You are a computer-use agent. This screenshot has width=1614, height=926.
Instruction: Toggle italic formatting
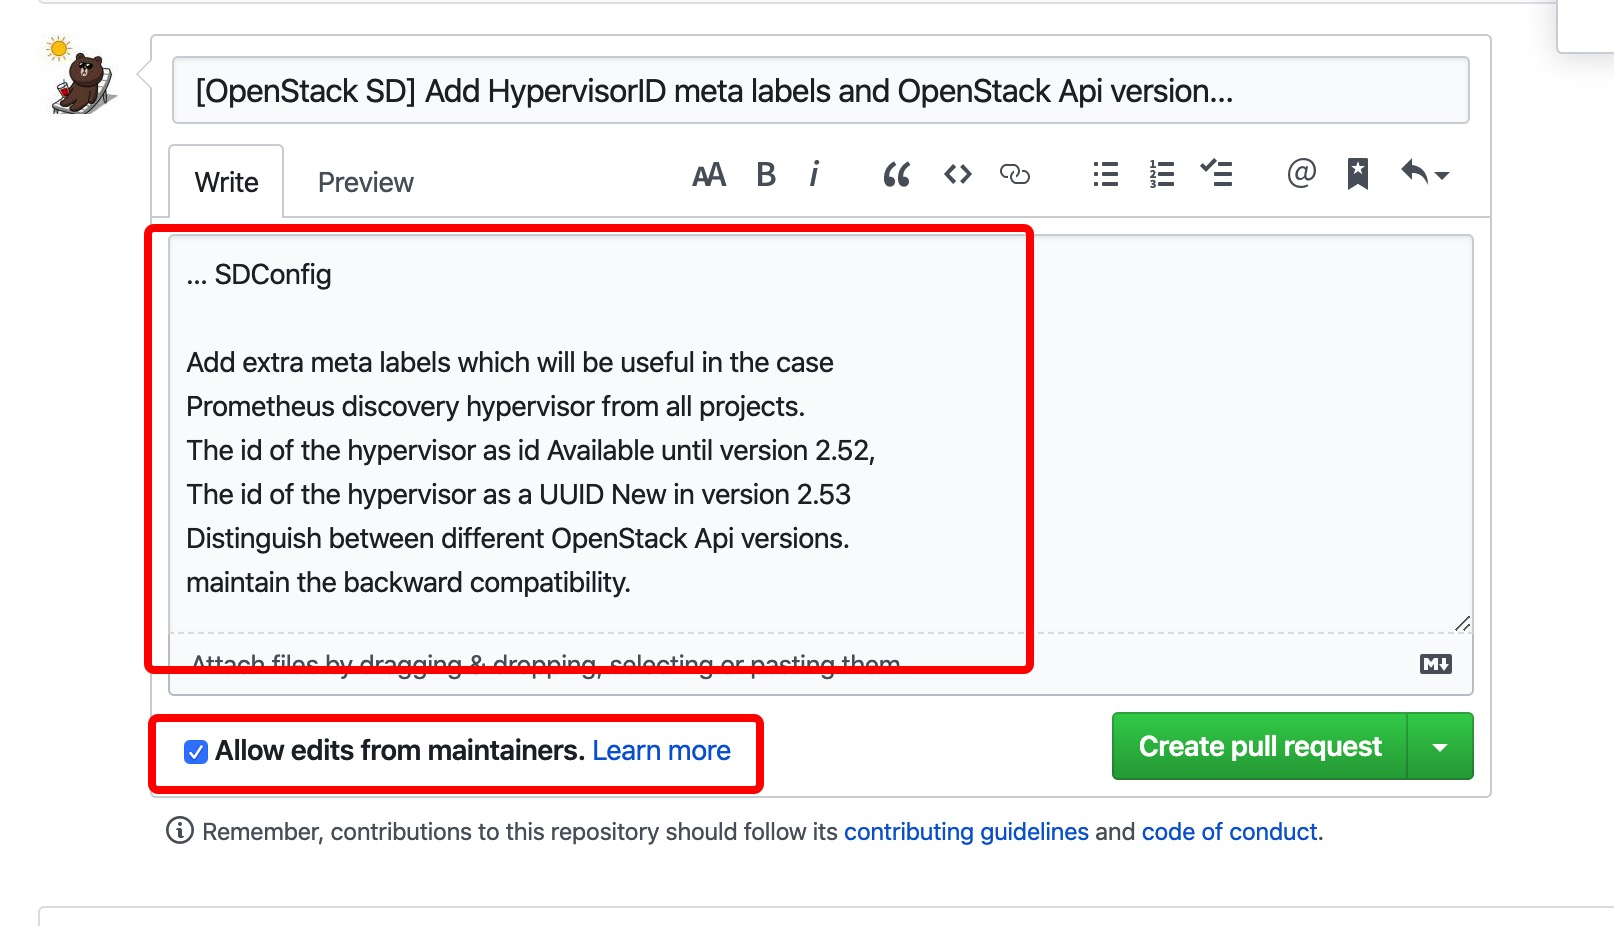click(x=814, y=175)
